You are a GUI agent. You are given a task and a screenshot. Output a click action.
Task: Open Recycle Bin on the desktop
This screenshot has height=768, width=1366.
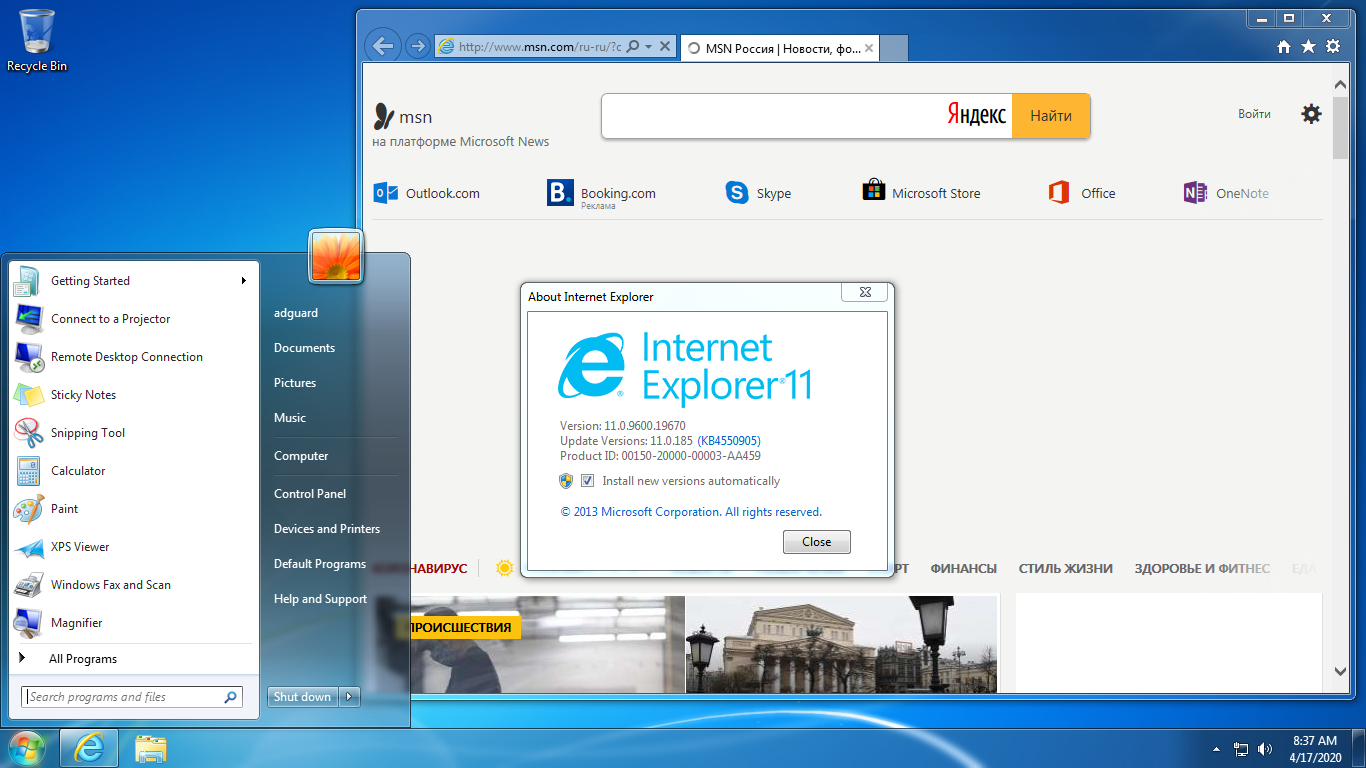[x=36, y=41]
